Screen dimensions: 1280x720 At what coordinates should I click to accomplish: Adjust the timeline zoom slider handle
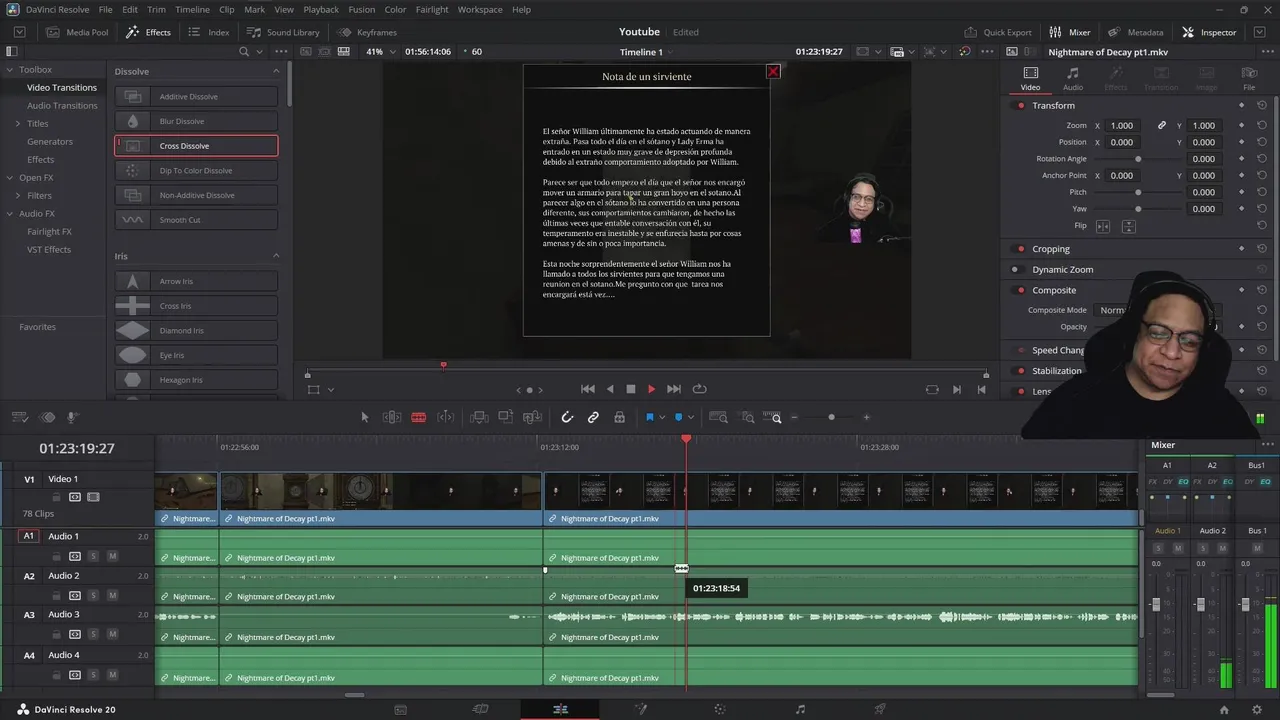831,417
